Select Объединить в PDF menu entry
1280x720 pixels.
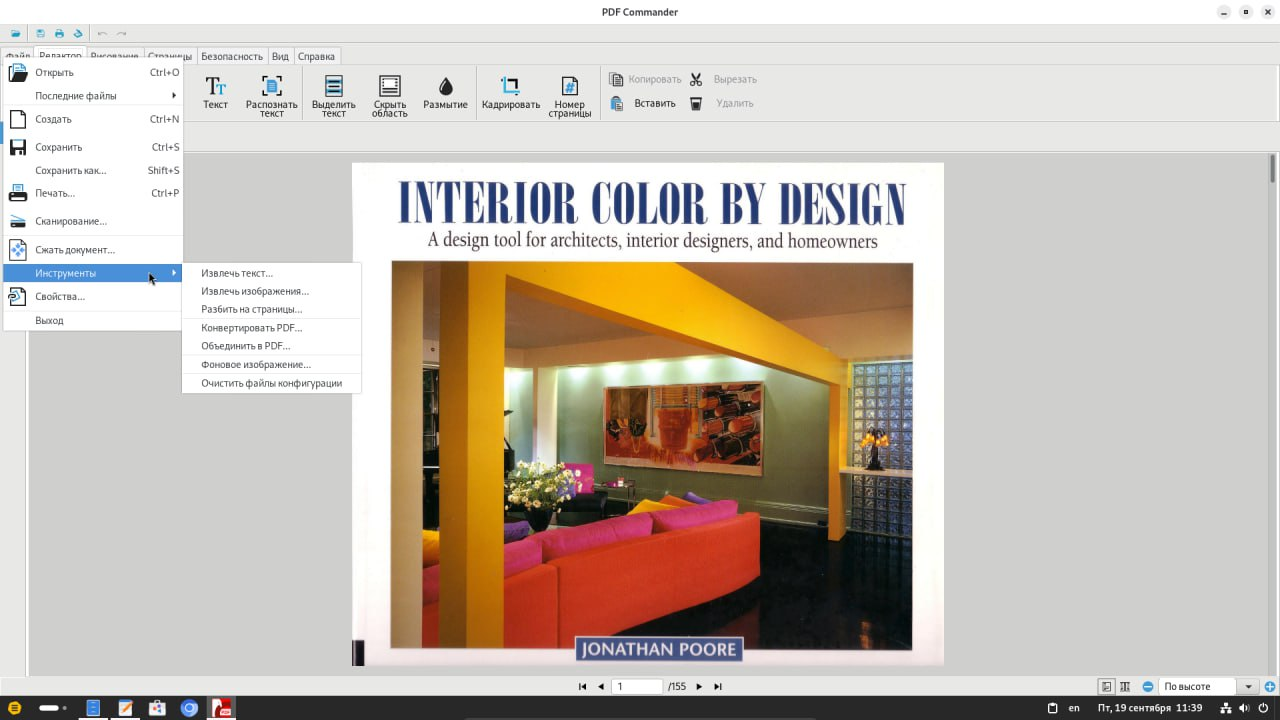[245, 346]
